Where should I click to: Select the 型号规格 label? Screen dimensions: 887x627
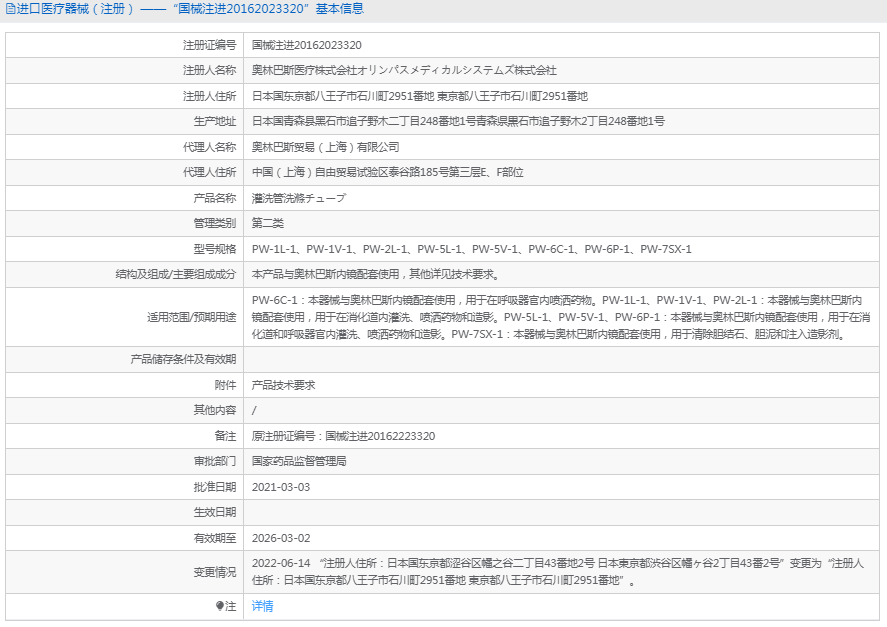215,249
